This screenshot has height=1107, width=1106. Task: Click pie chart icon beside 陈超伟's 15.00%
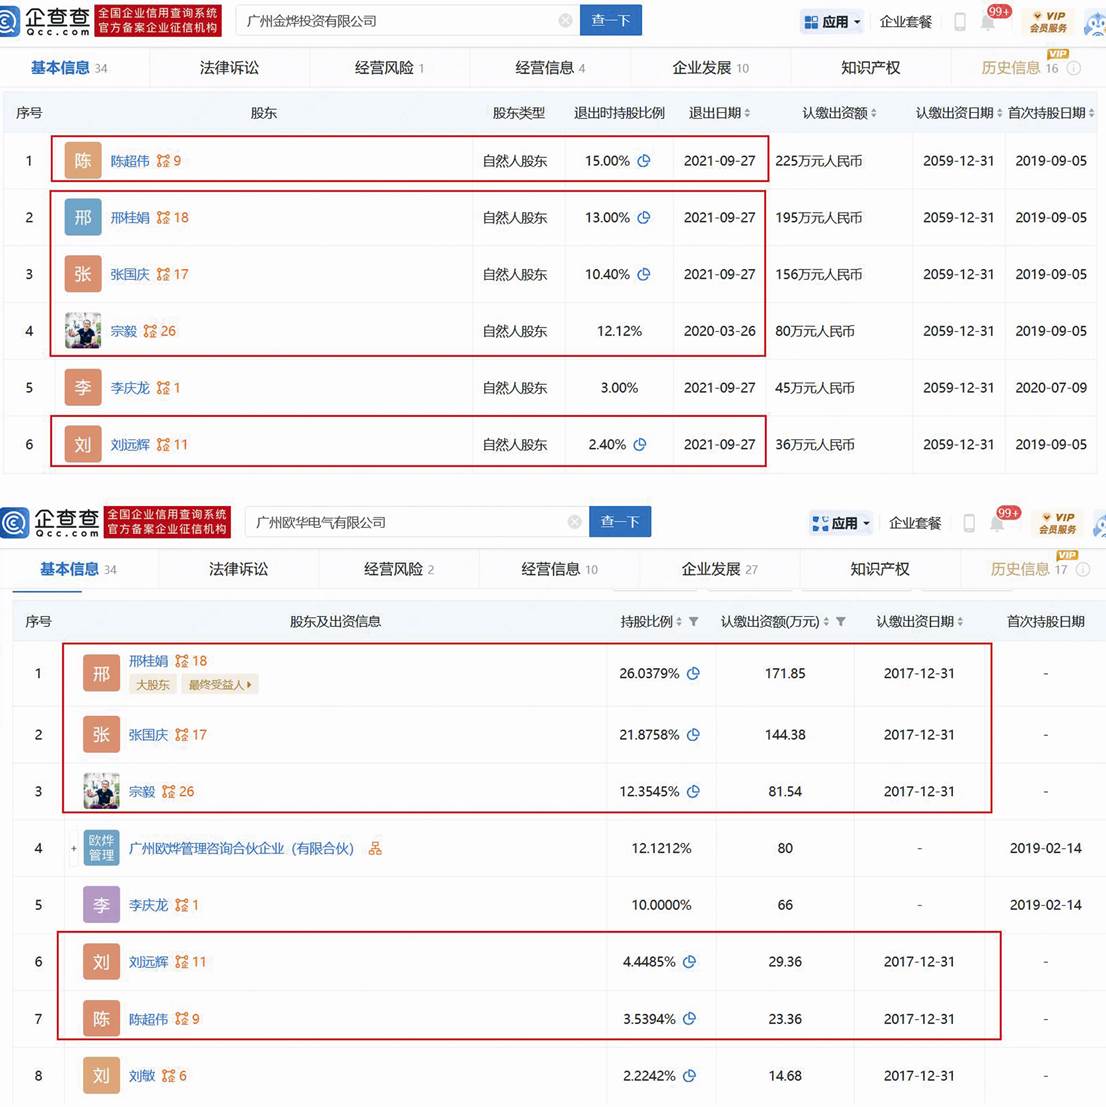pos(644,161)
